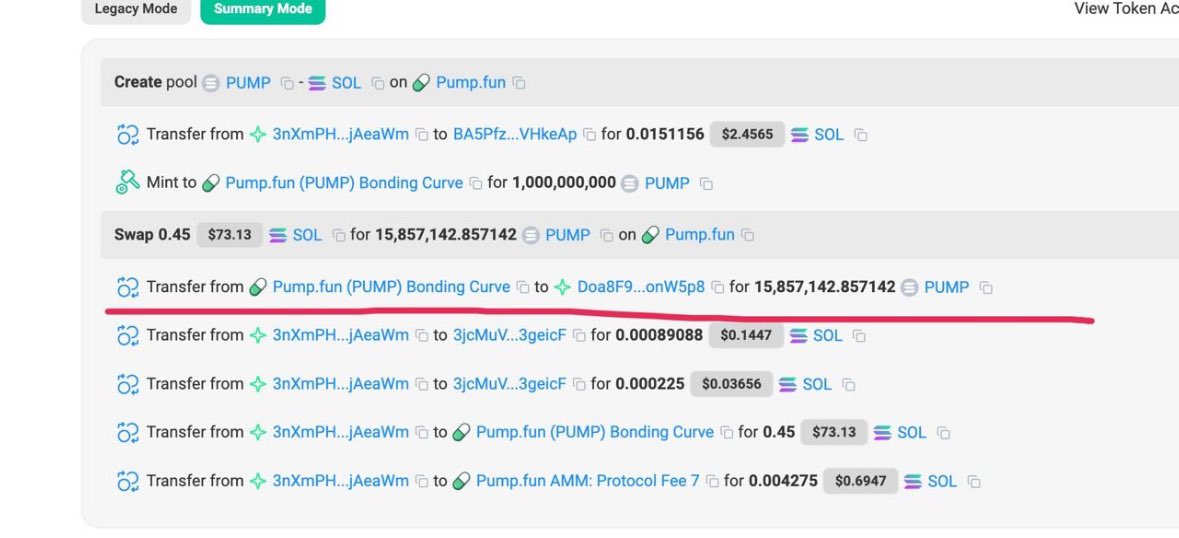Copy SOL token on the 0.000225 transfer row

click(849, 385)
